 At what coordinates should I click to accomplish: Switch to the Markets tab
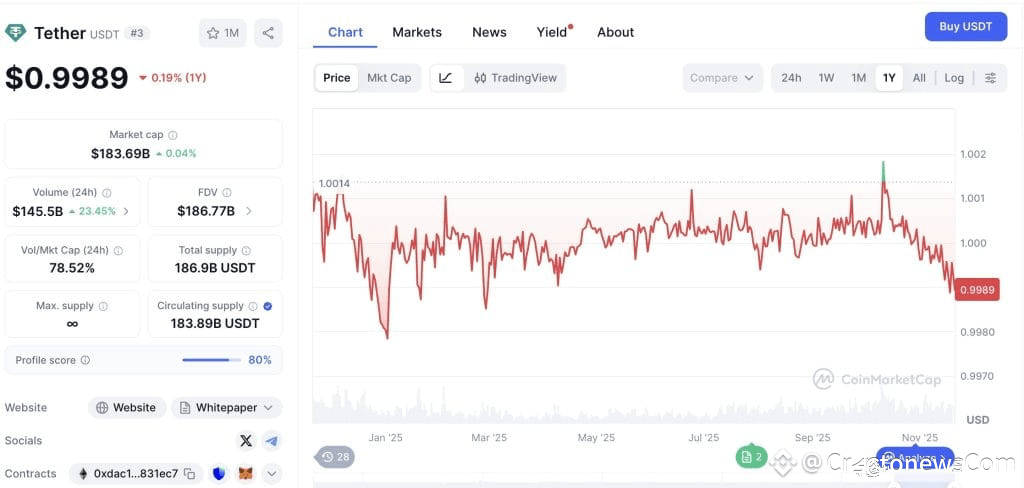tap(417, 32)
